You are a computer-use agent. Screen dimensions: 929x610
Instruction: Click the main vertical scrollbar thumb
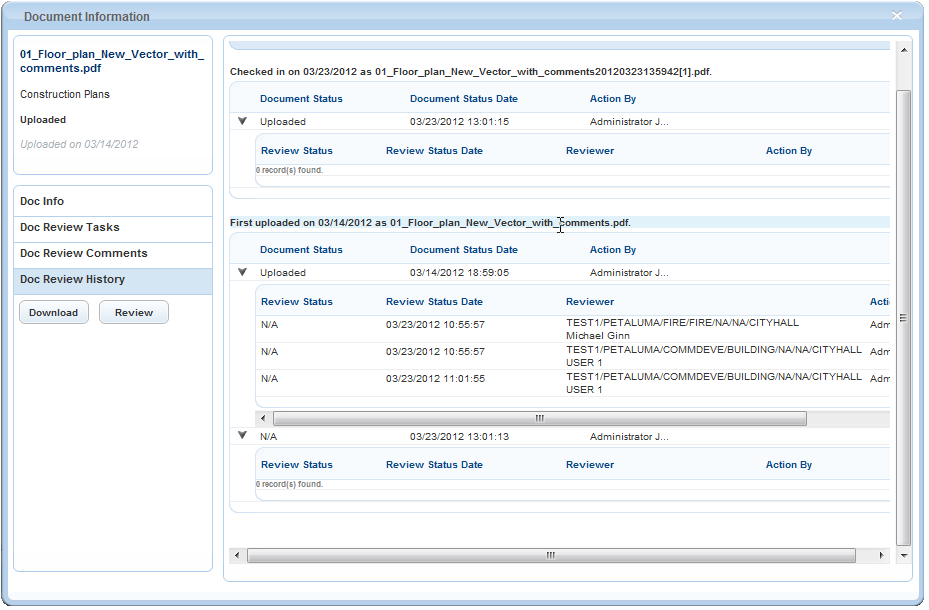point(903,317)
